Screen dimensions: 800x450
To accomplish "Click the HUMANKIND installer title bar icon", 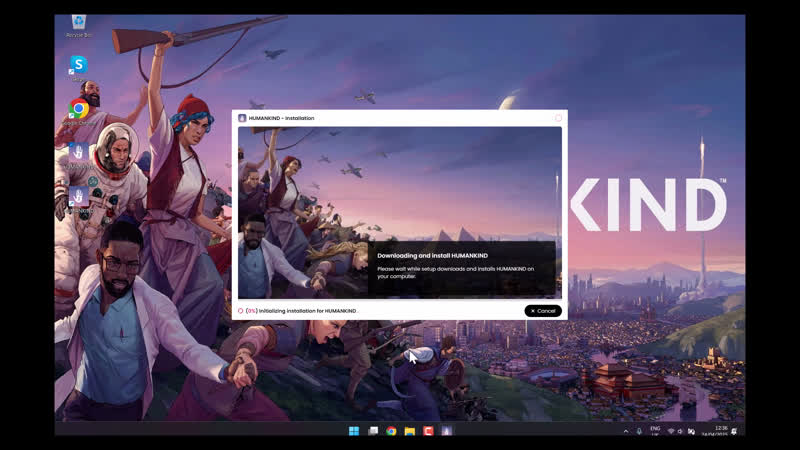I will [x=242, y=118].
